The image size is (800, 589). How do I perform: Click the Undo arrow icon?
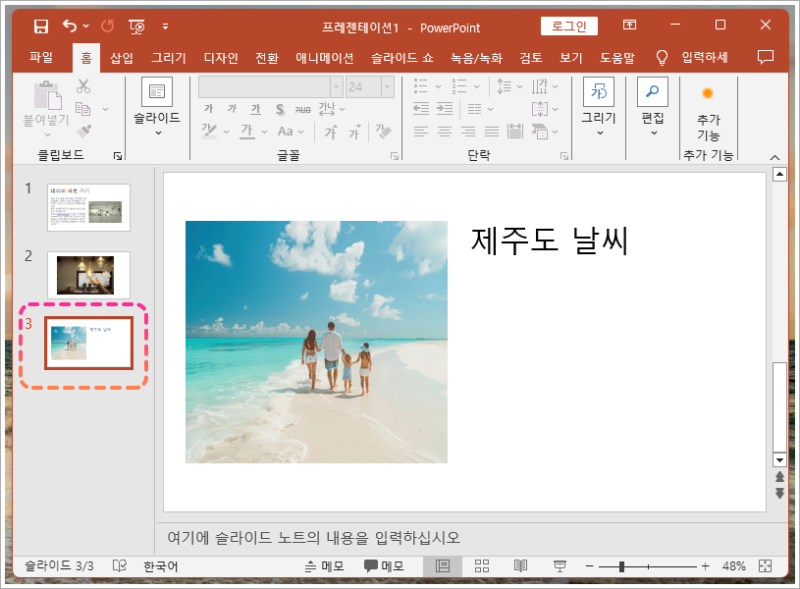tap(69, 25)
